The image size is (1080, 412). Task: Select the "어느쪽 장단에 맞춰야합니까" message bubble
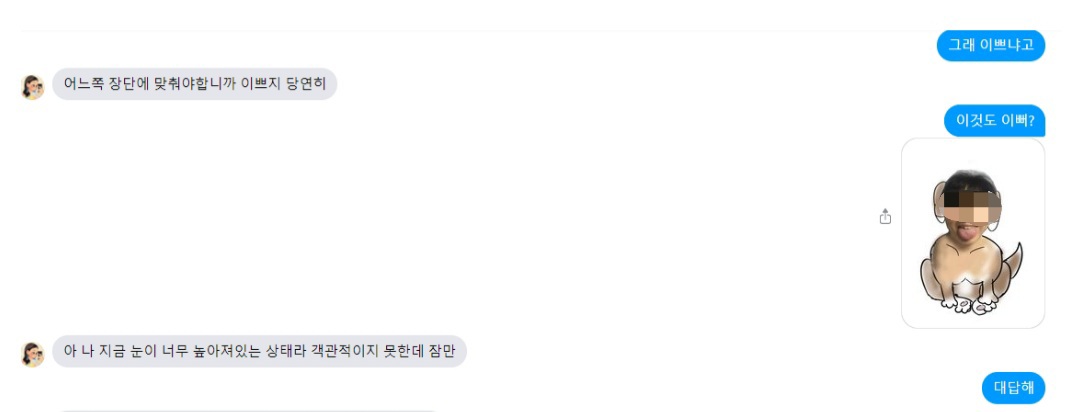coord(194,84)
